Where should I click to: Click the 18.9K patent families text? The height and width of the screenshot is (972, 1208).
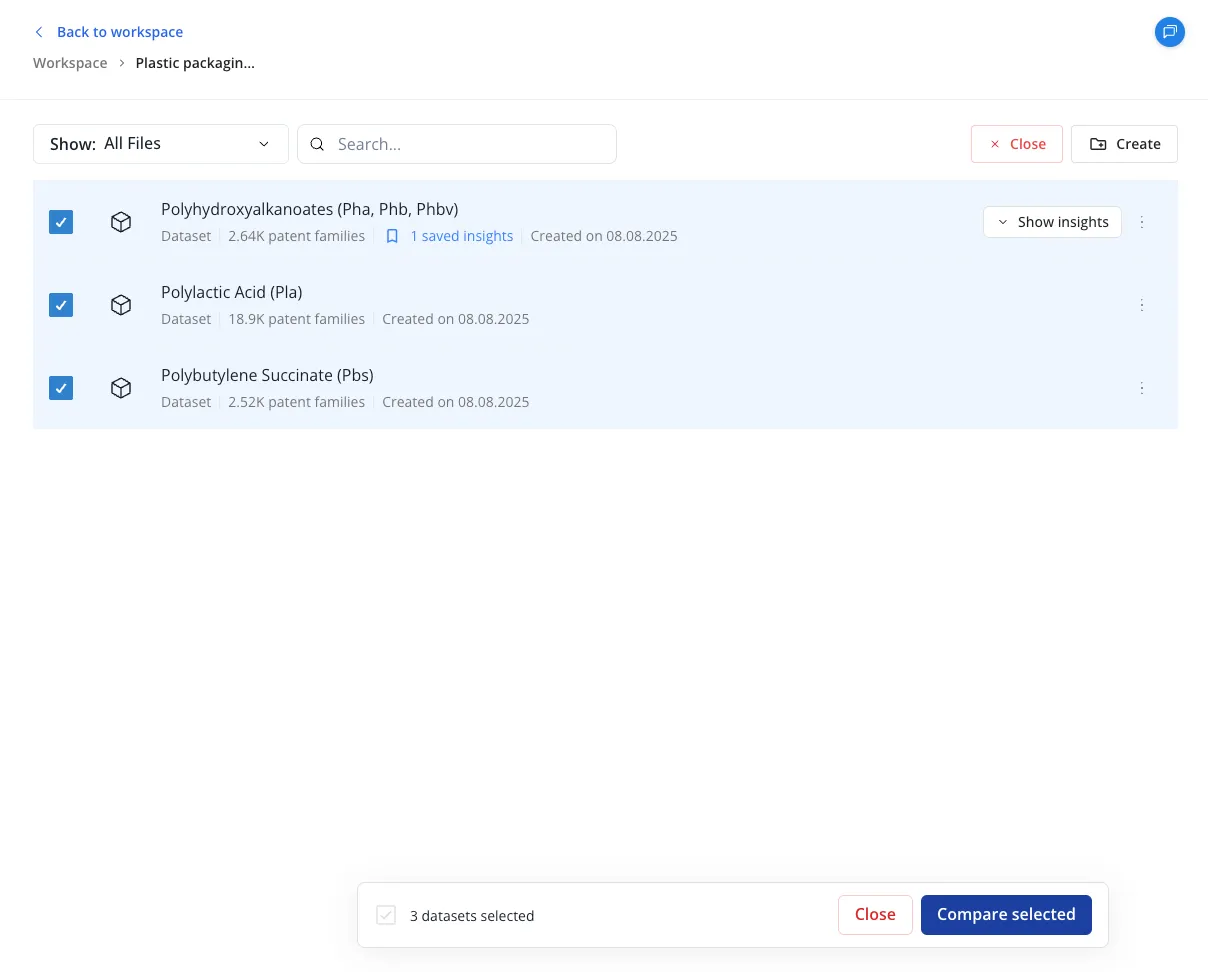[x=296, y=319]
